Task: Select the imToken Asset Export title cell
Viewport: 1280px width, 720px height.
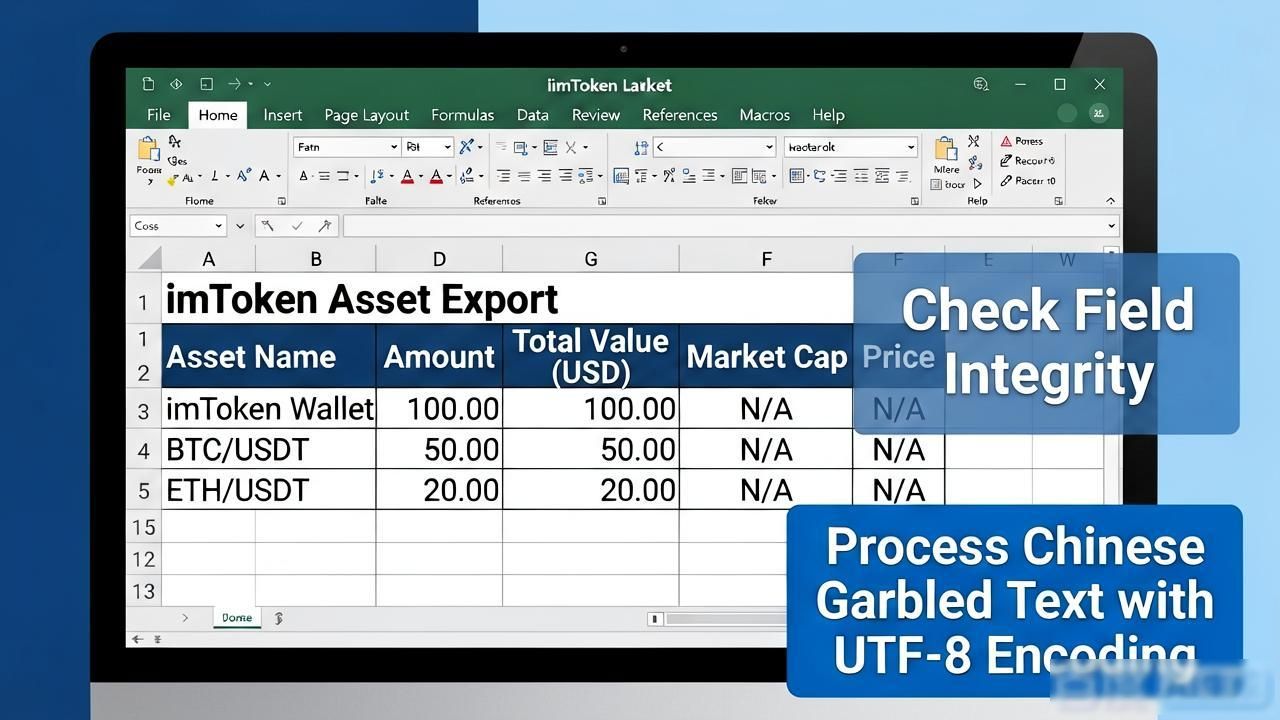Action: [507, 298]
